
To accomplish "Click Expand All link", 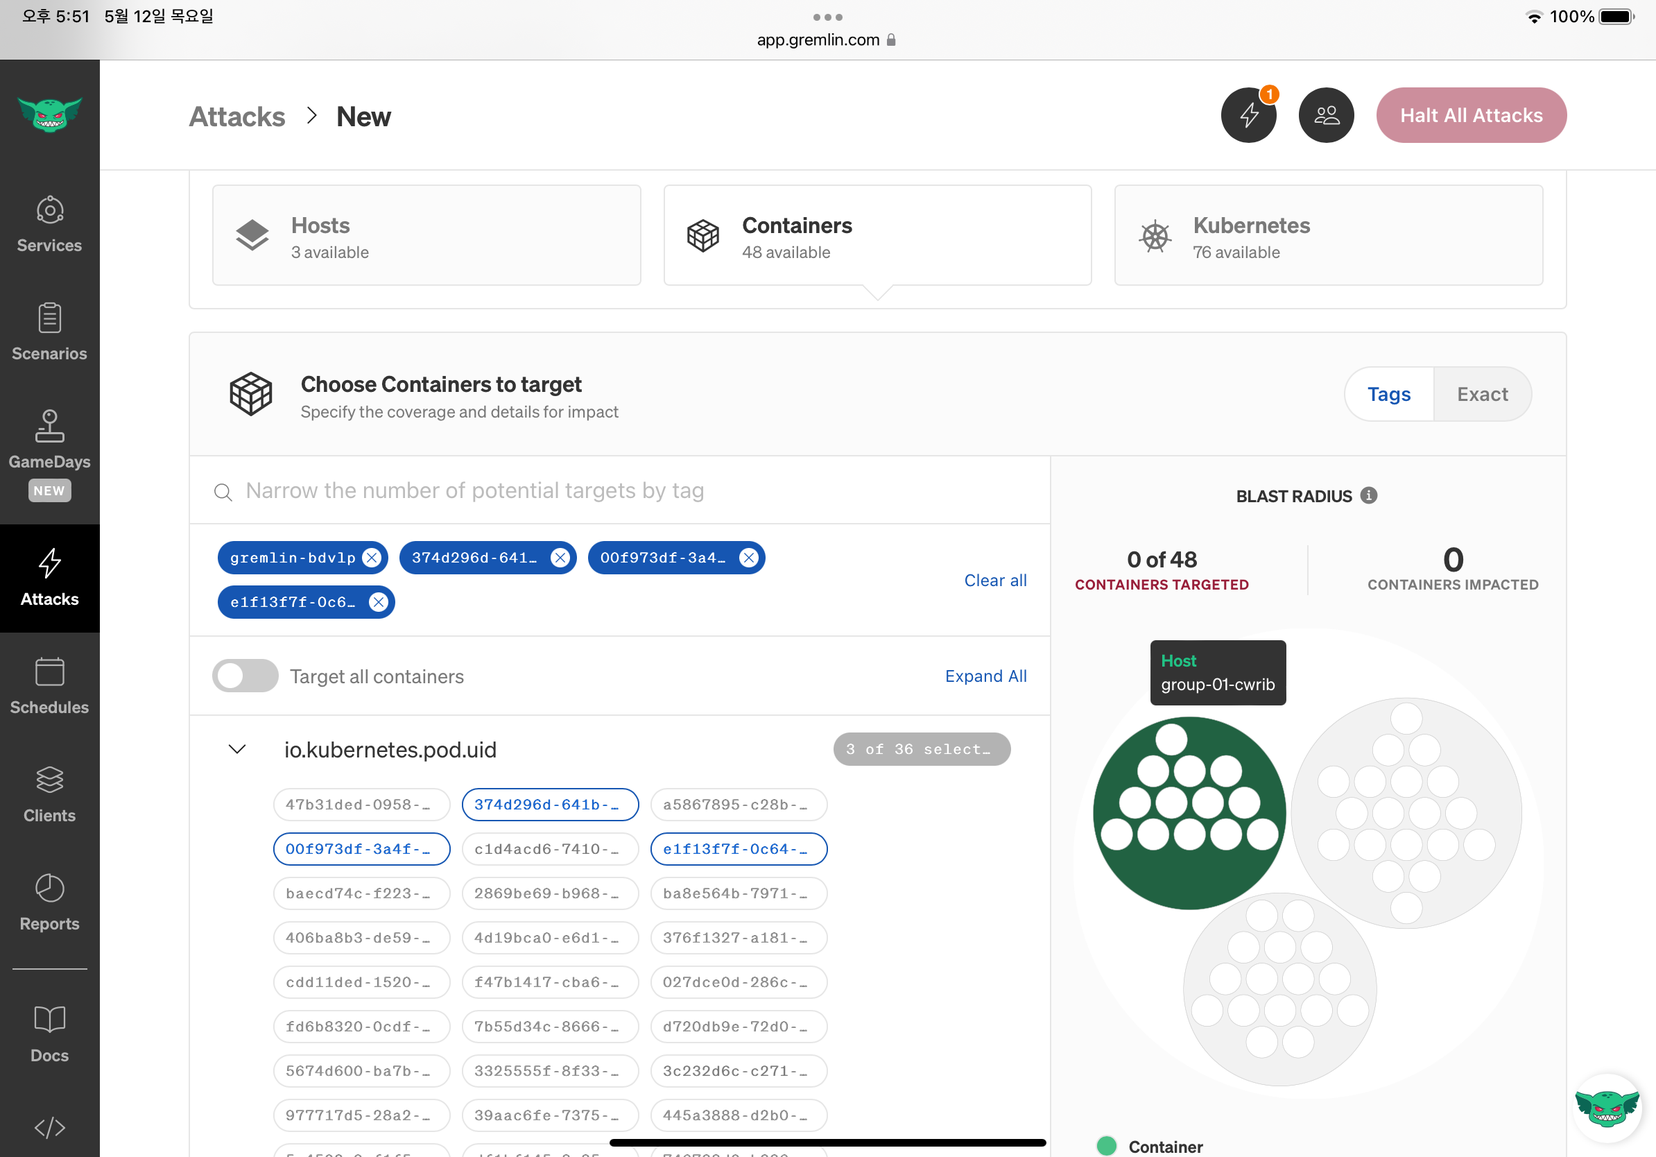I will pos(986,676).
